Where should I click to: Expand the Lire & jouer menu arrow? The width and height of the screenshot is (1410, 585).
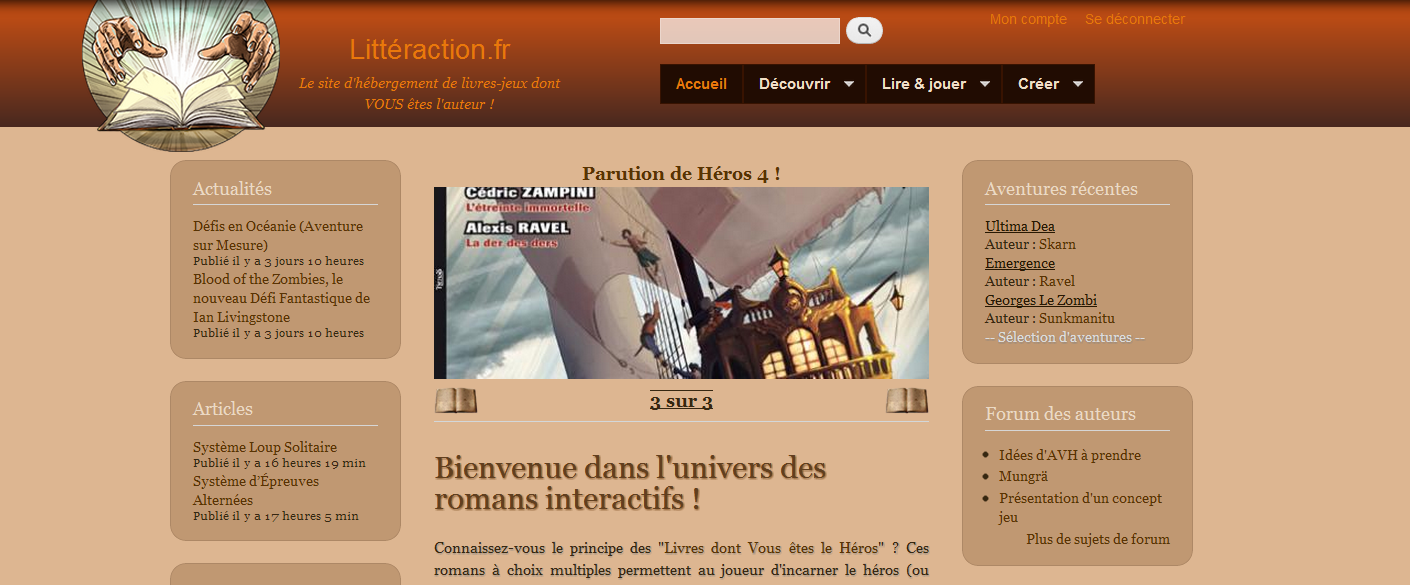(985, 84)
